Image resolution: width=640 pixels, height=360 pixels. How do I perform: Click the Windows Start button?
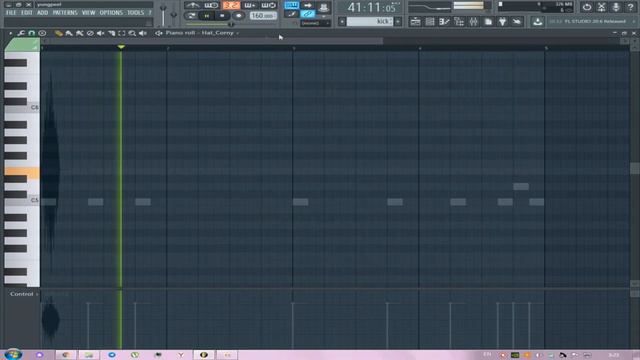[x=13, y=354]
